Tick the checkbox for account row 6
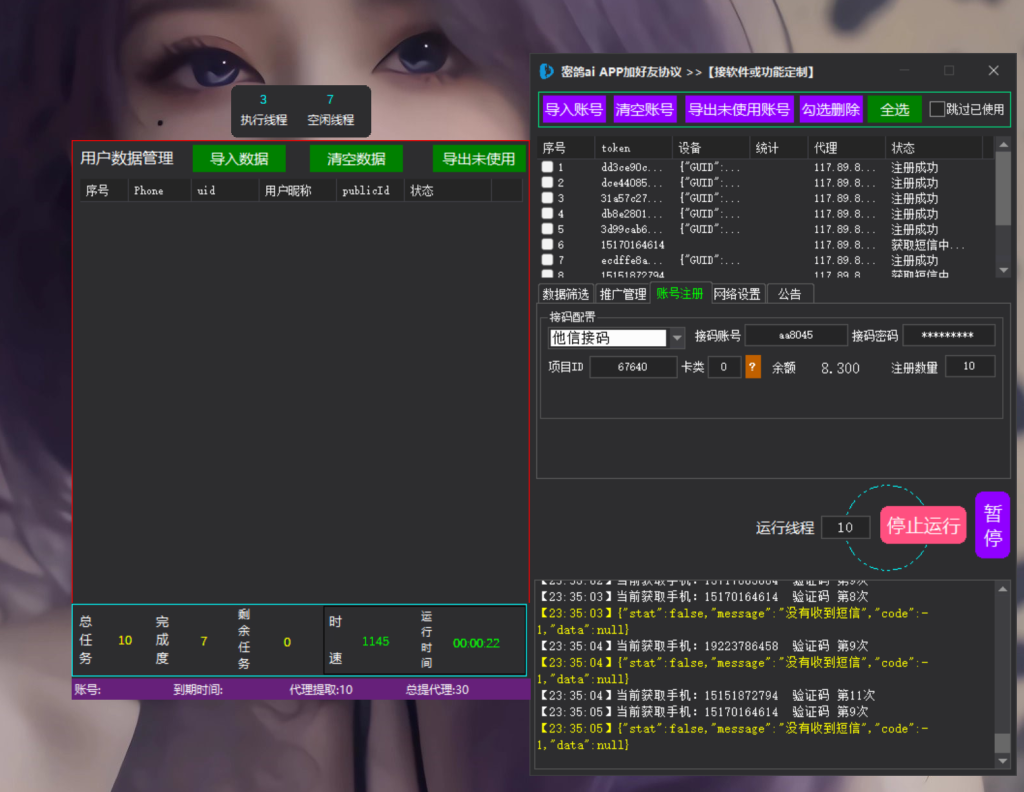Image resolution: width=1024 pixels, height=792 pixels. 547,245
